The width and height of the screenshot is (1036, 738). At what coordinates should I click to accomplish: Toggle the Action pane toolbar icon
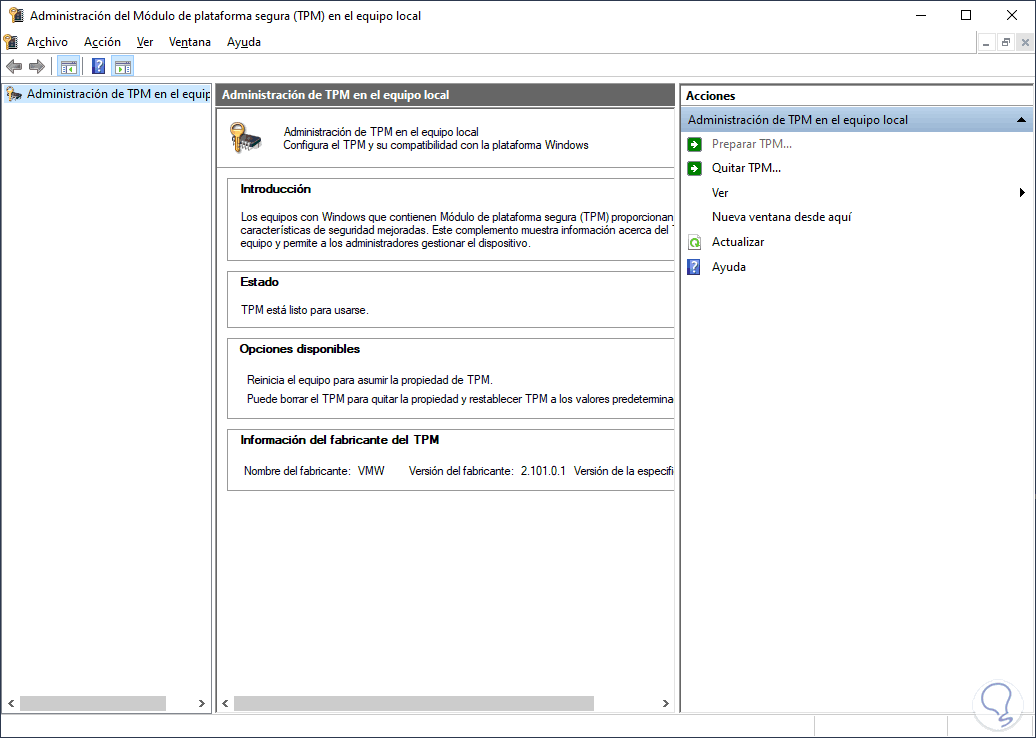(123, 66)
